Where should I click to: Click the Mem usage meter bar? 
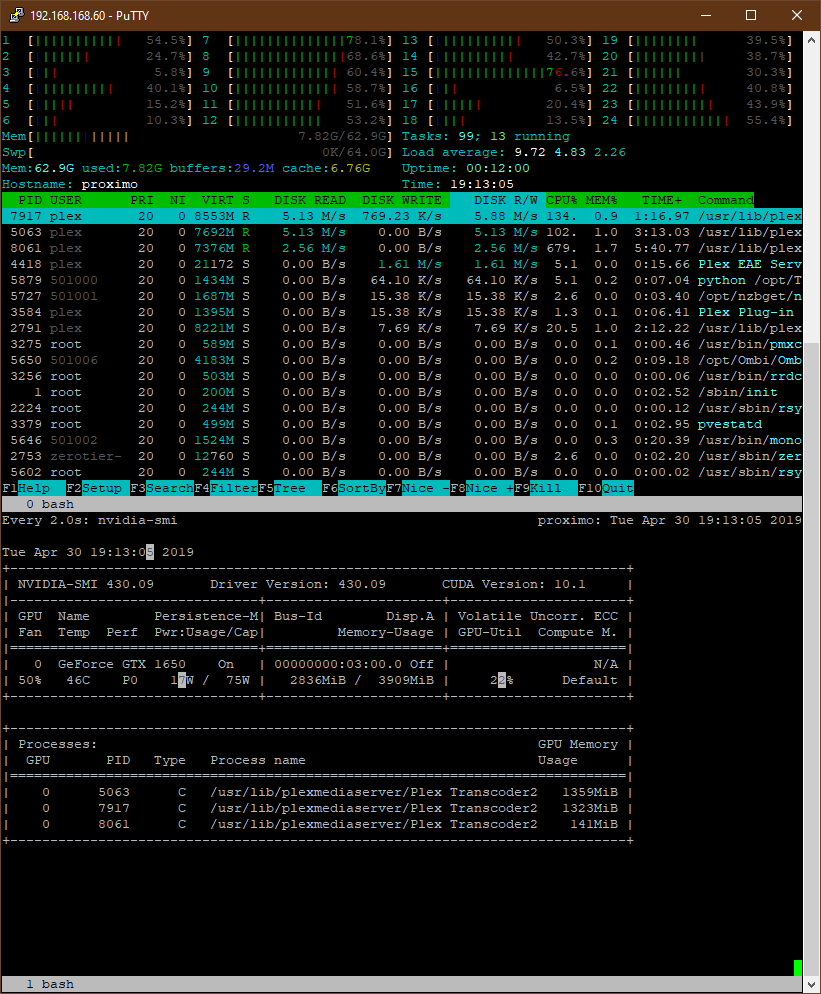click(197, 136)
